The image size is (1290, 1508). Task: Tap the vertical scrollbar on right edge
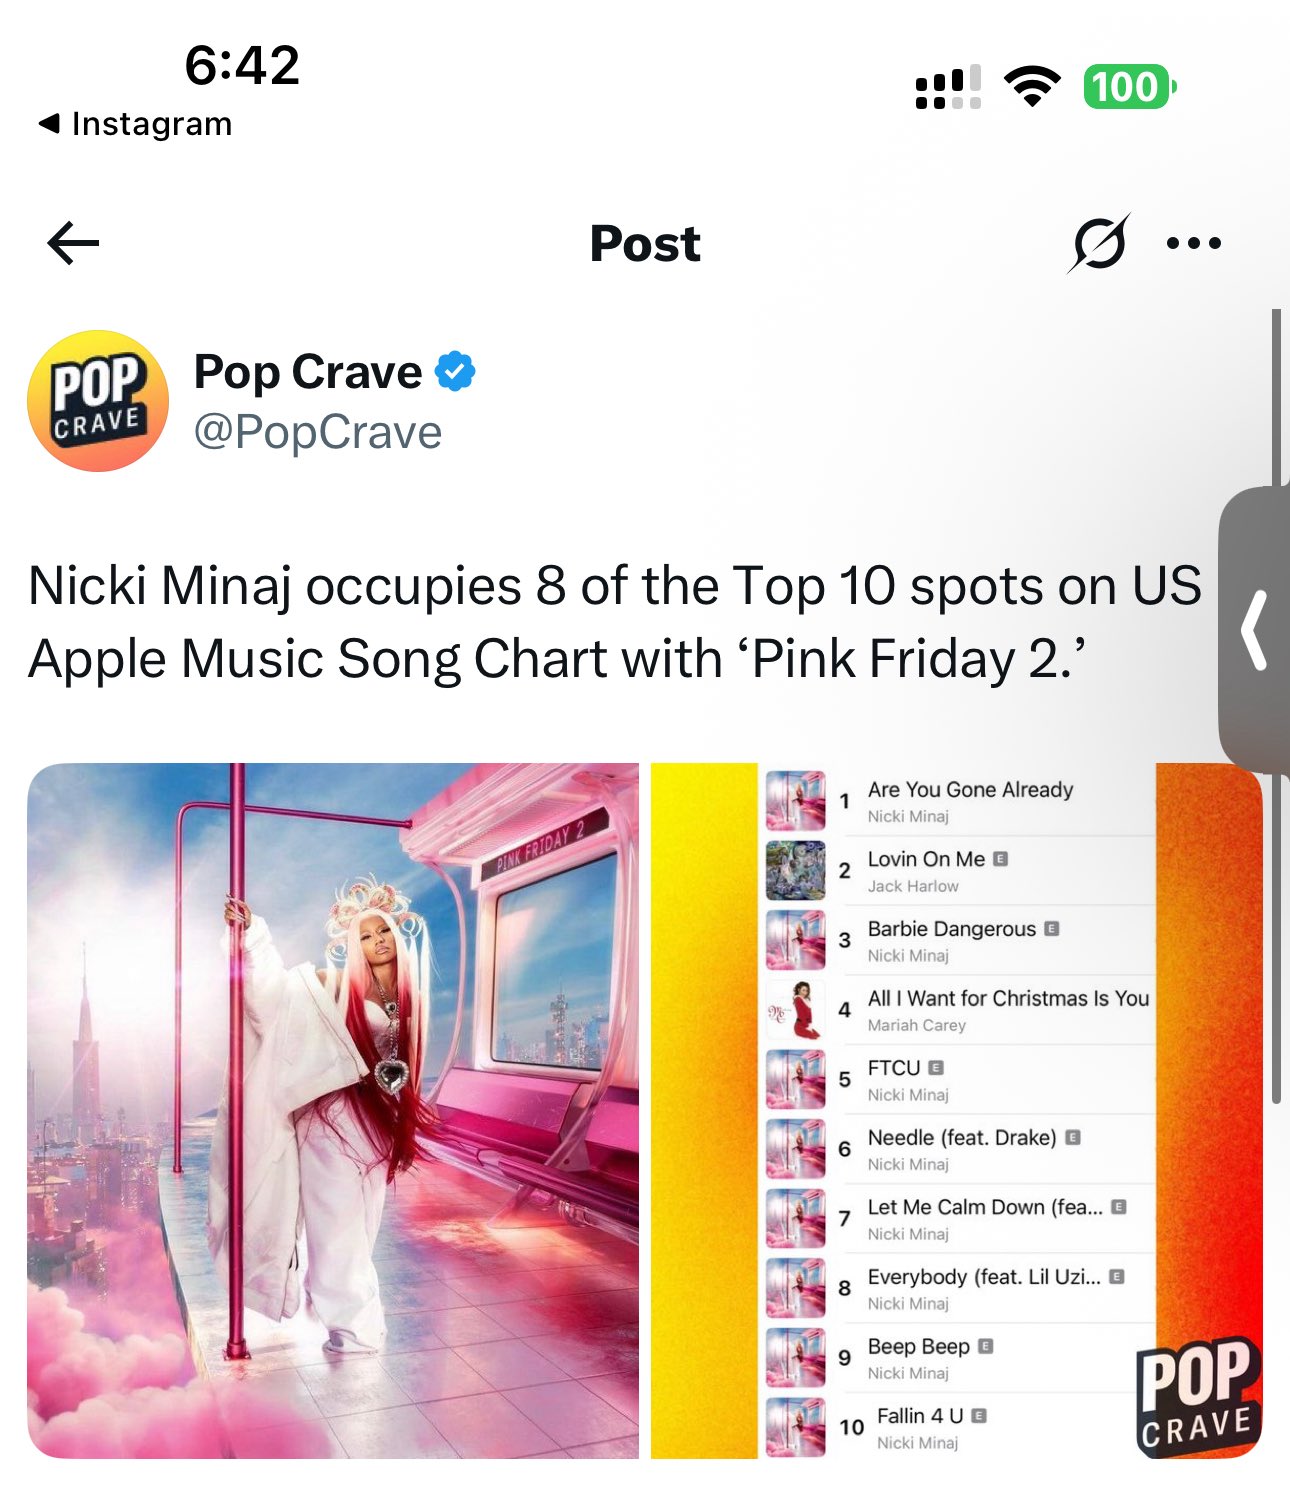(1276, 707)
